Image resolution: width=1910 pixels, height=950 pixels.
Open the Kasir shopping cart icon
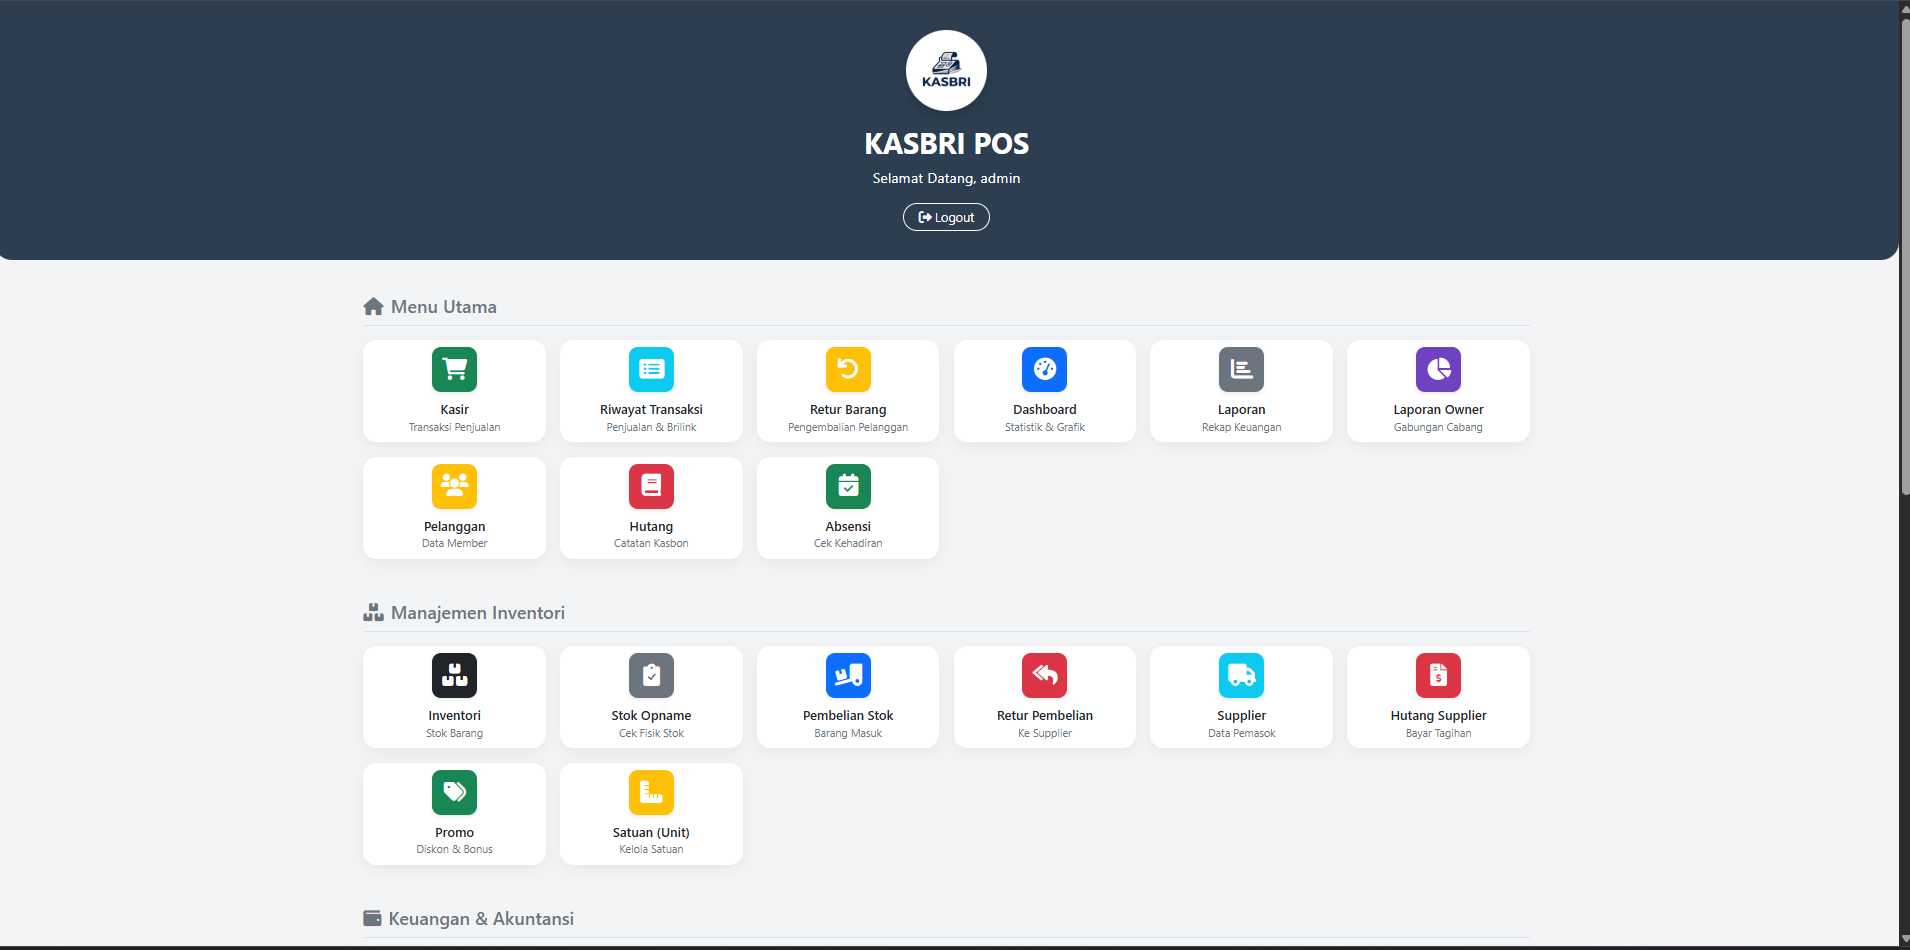point(454,370)
